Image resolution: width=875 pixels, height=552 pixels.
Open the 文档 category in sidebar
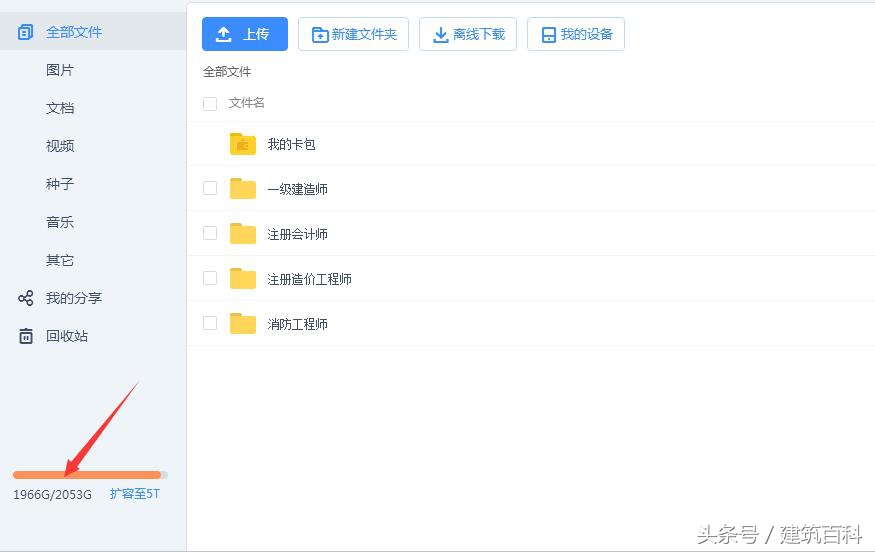pyautogui.click(x=60, y=108)
